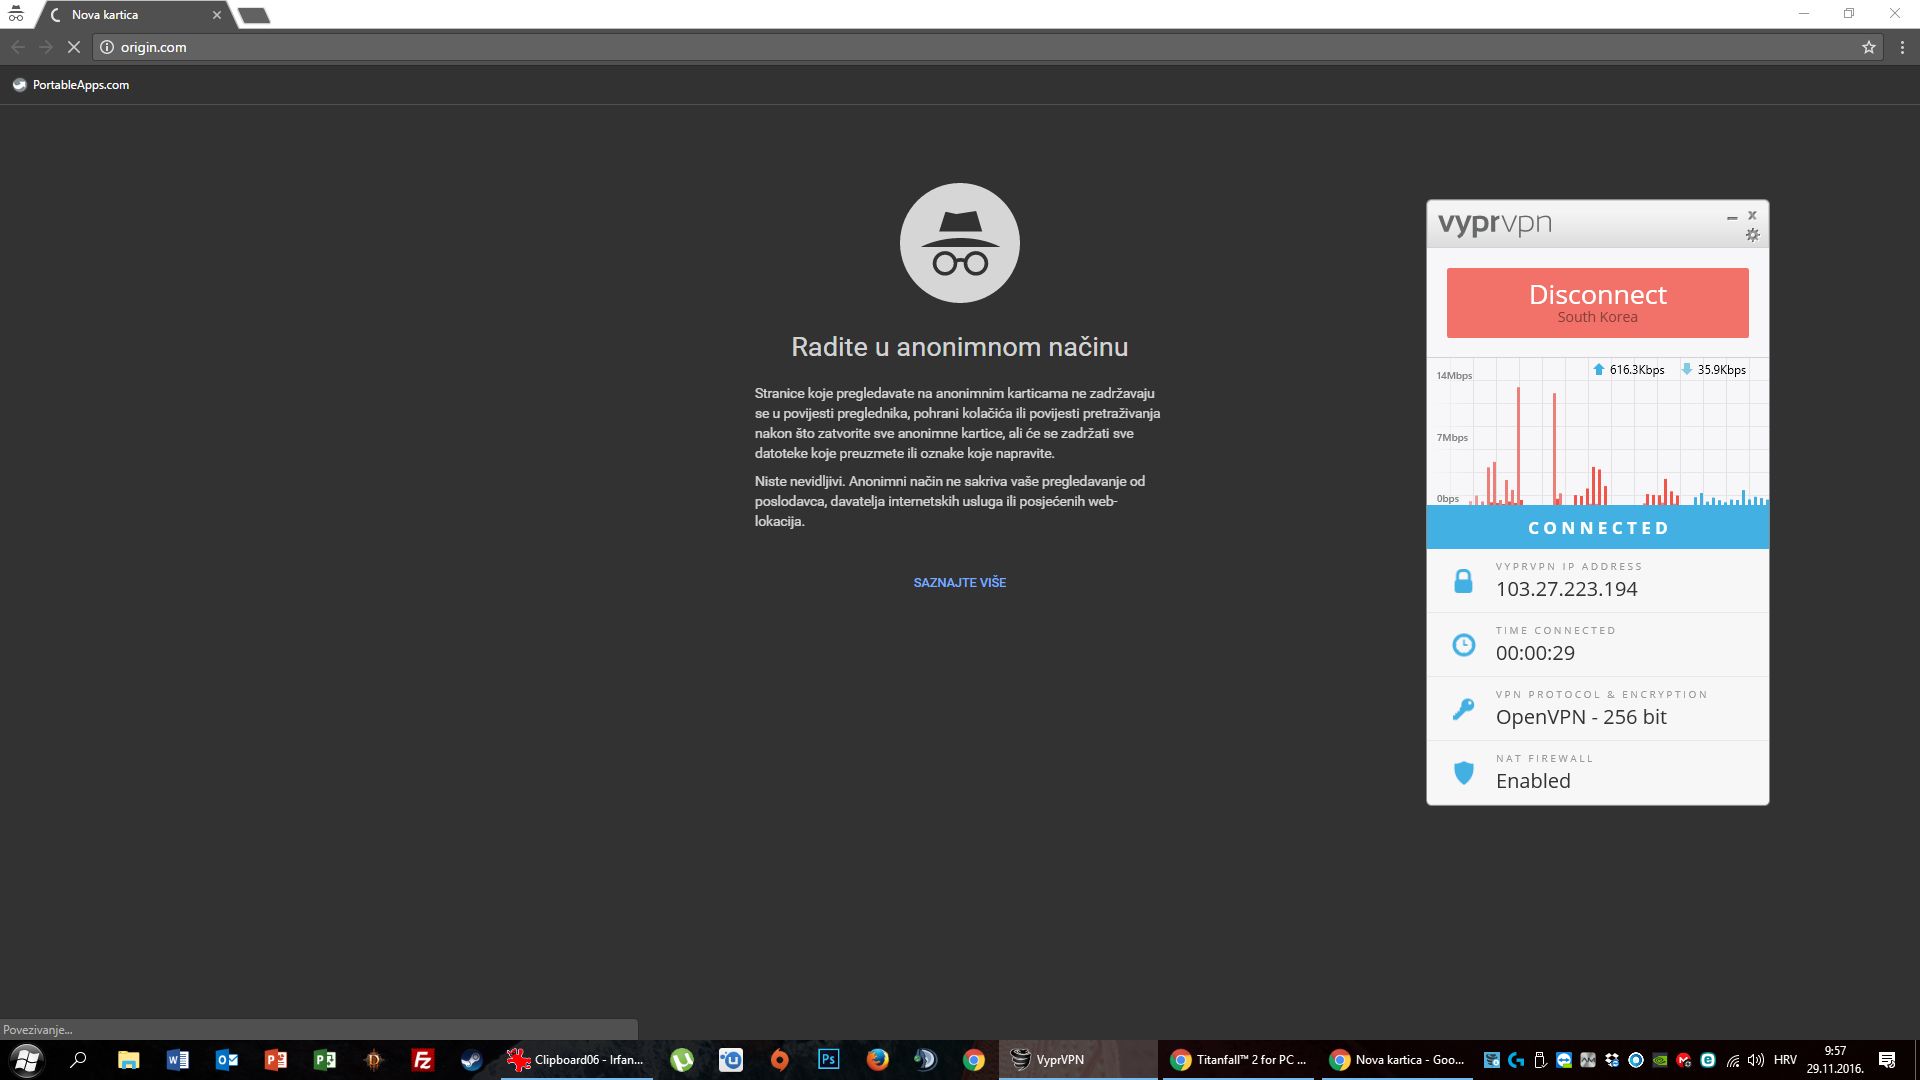Open File Explorer from taskbar

point(128,1060)
